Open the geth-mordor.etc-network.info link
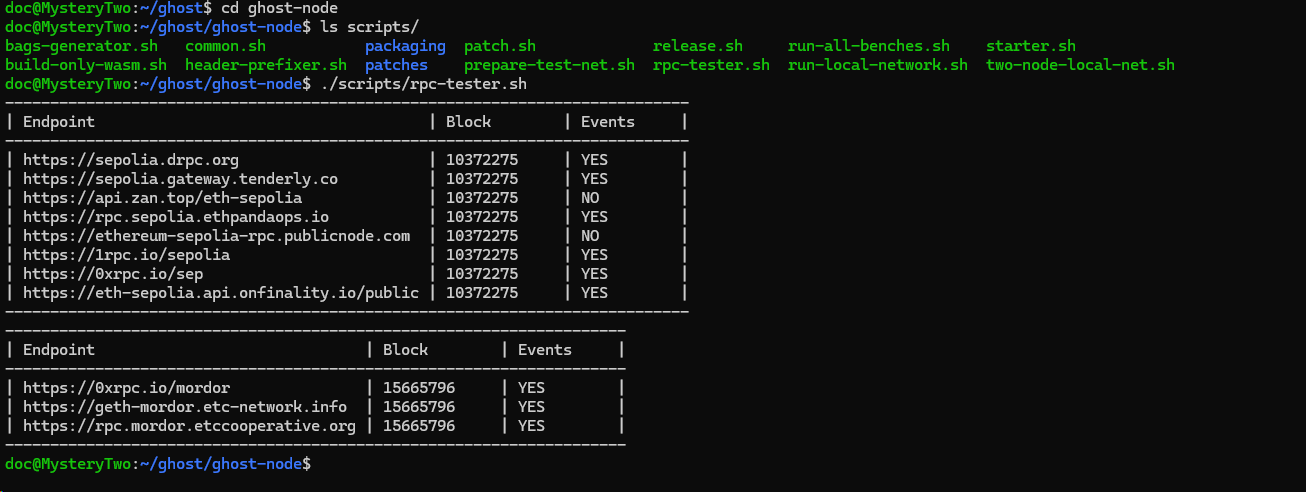The width and height of the screenshot is (1306, 492). click(185, 407)
